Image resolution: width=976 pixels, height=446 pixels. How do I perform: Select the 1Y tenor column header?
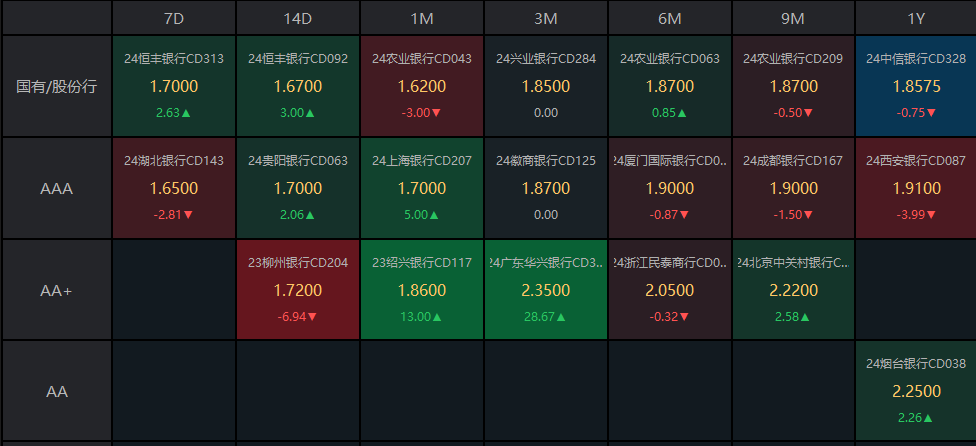(x=917, y=18)
